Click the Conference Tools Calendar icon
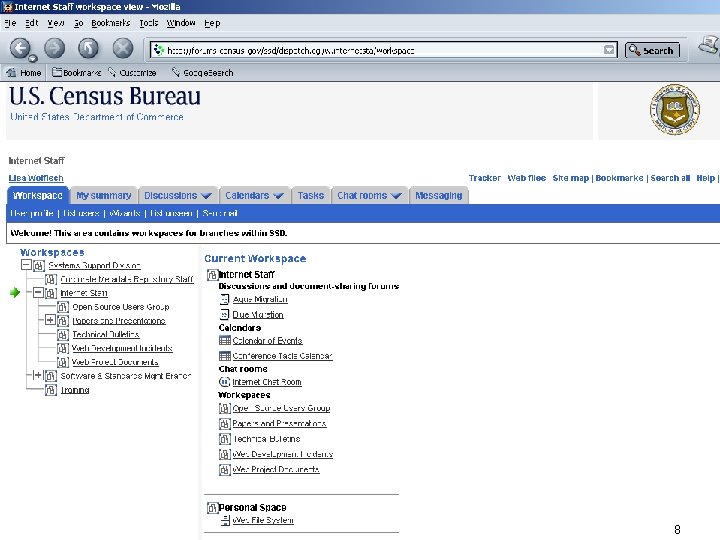This screenshot has width=720, height=540. pyautogui.click(x=225, y=356)
